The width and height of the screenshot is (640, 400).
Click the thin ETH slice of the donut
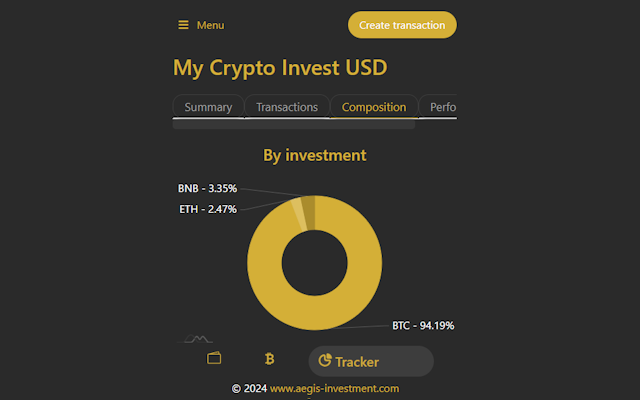tap(298, 212)
